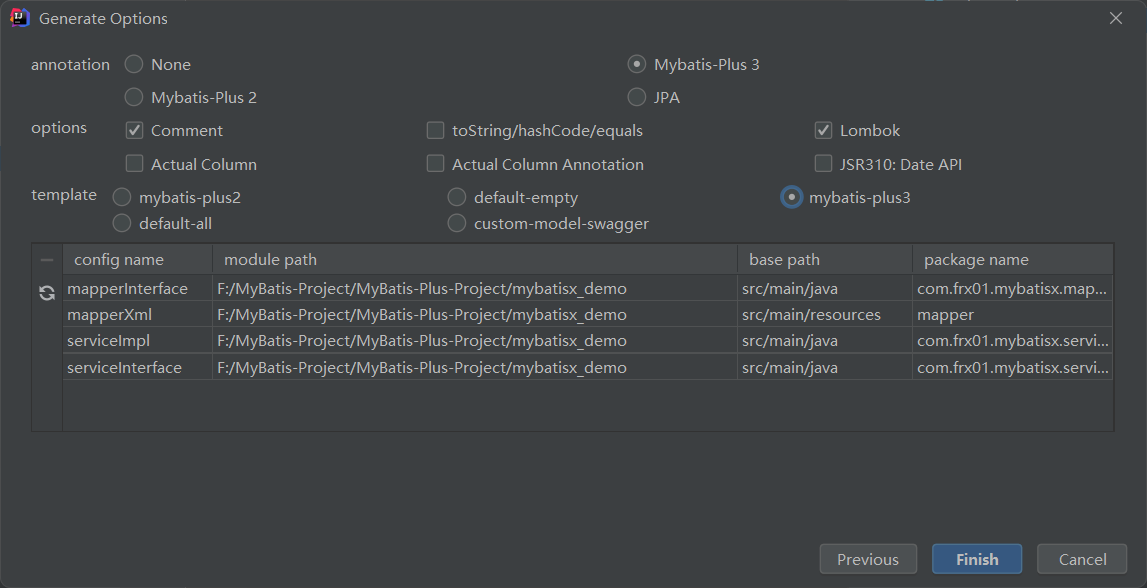Choose the default-all template
Image resolution: width=1147 pixels, height=588 pixels.
[x=122, y=223]
